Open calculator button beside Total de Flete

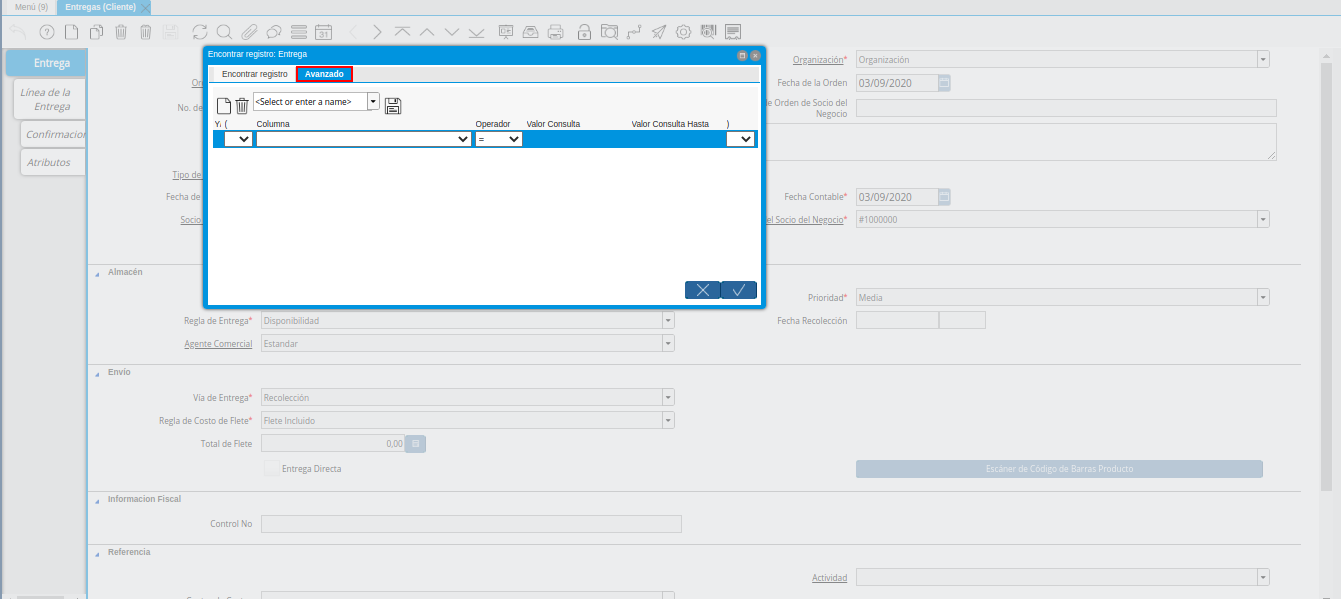pyautogui.click(x=417, y=443)
